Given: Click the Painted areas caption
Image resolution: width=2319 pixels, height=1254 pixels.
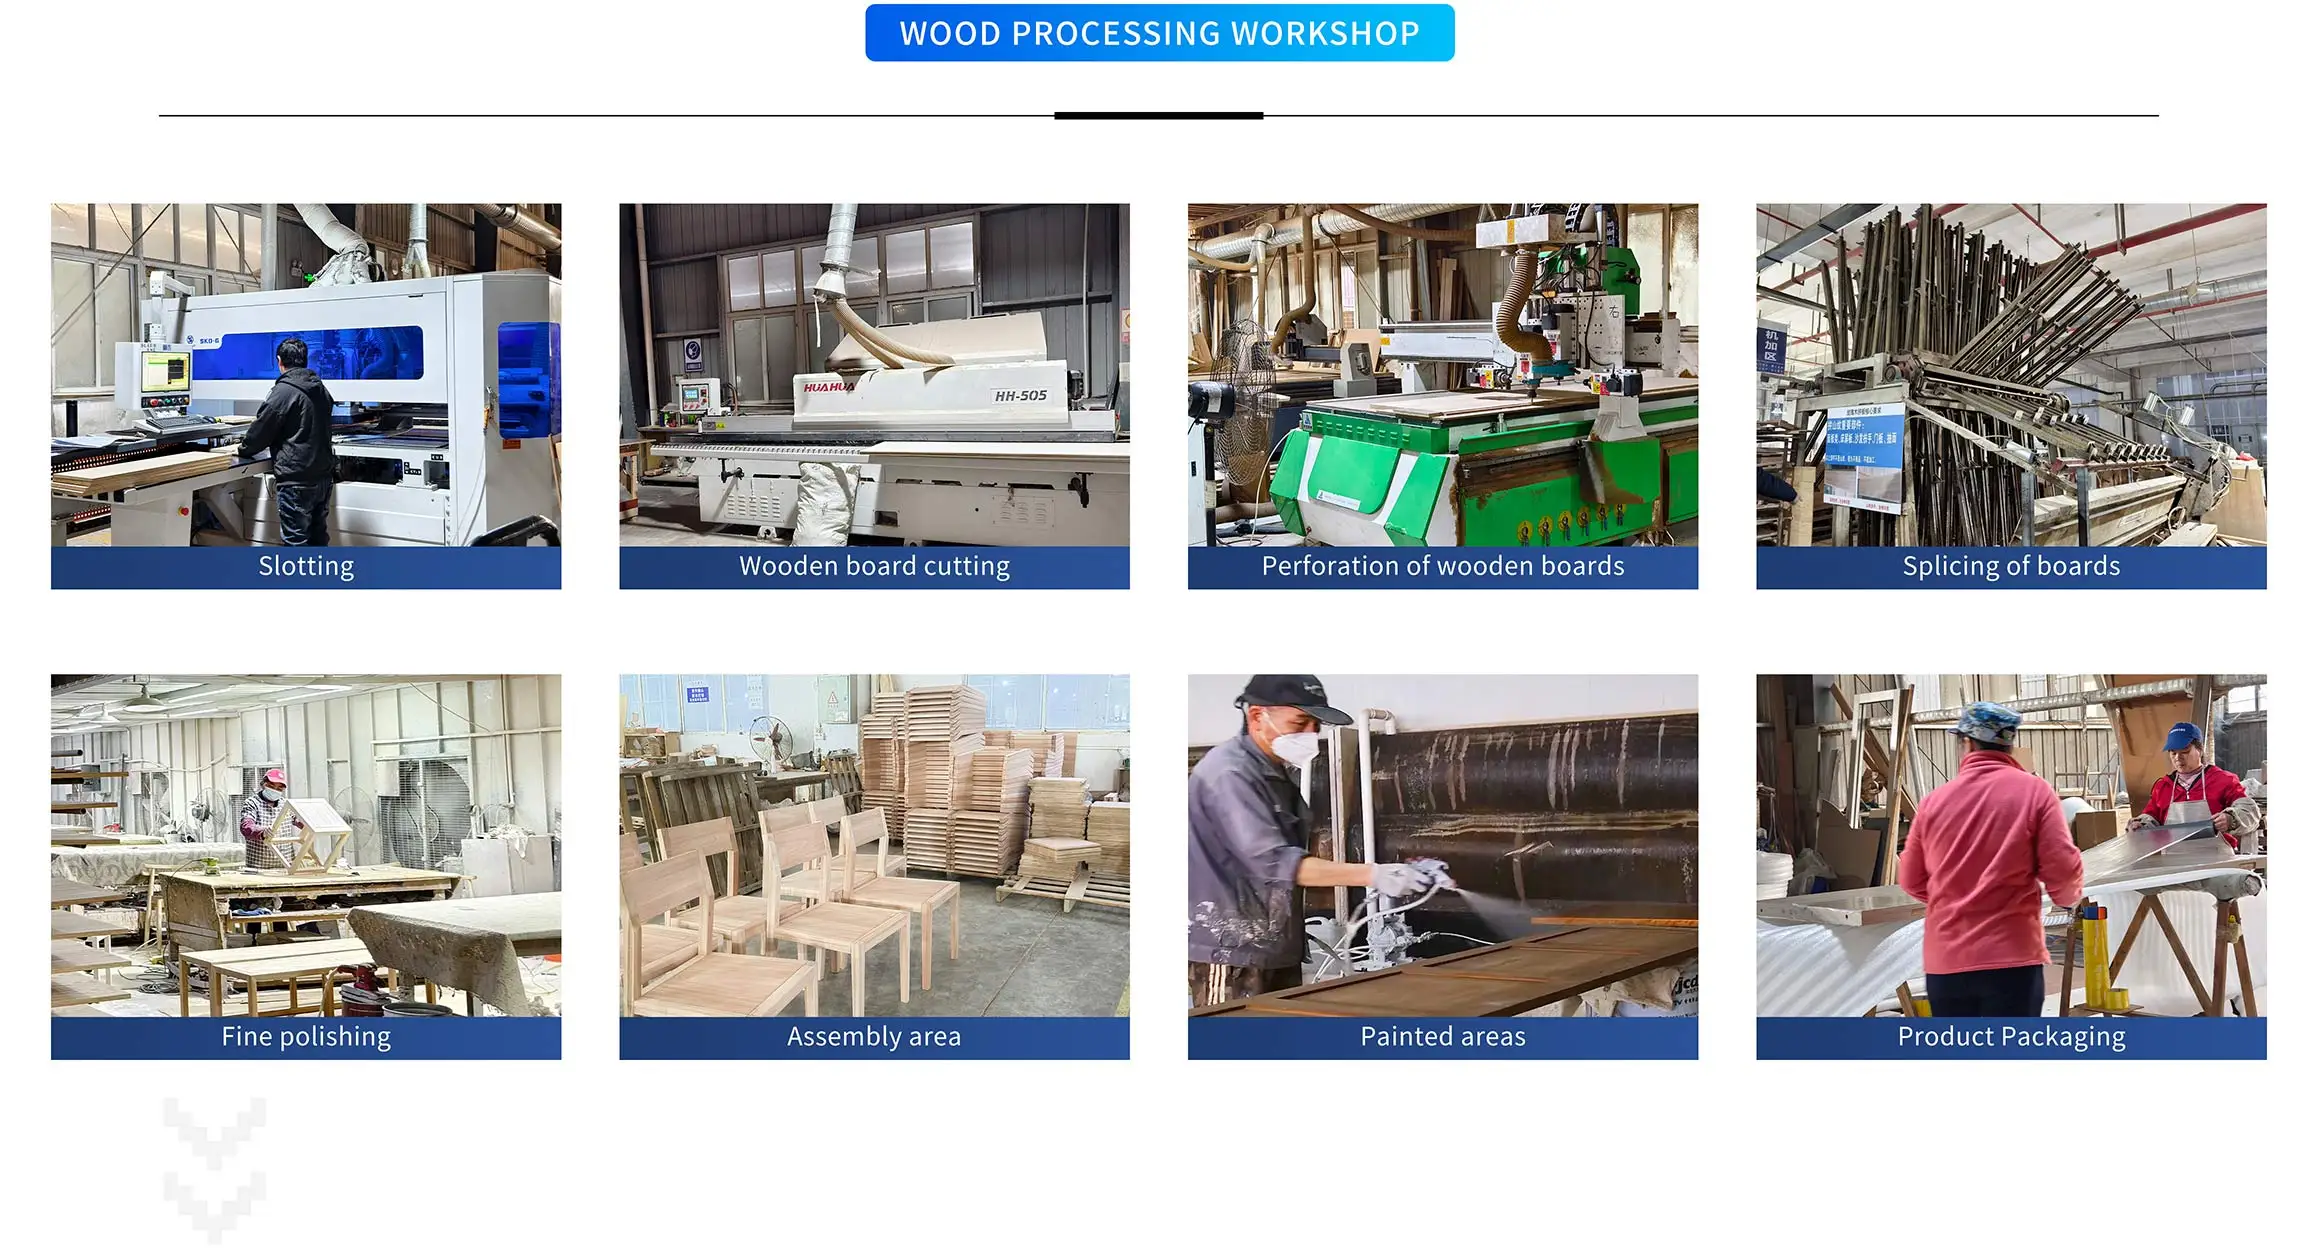Looking at the screenshot, I should (1443, 1038).
